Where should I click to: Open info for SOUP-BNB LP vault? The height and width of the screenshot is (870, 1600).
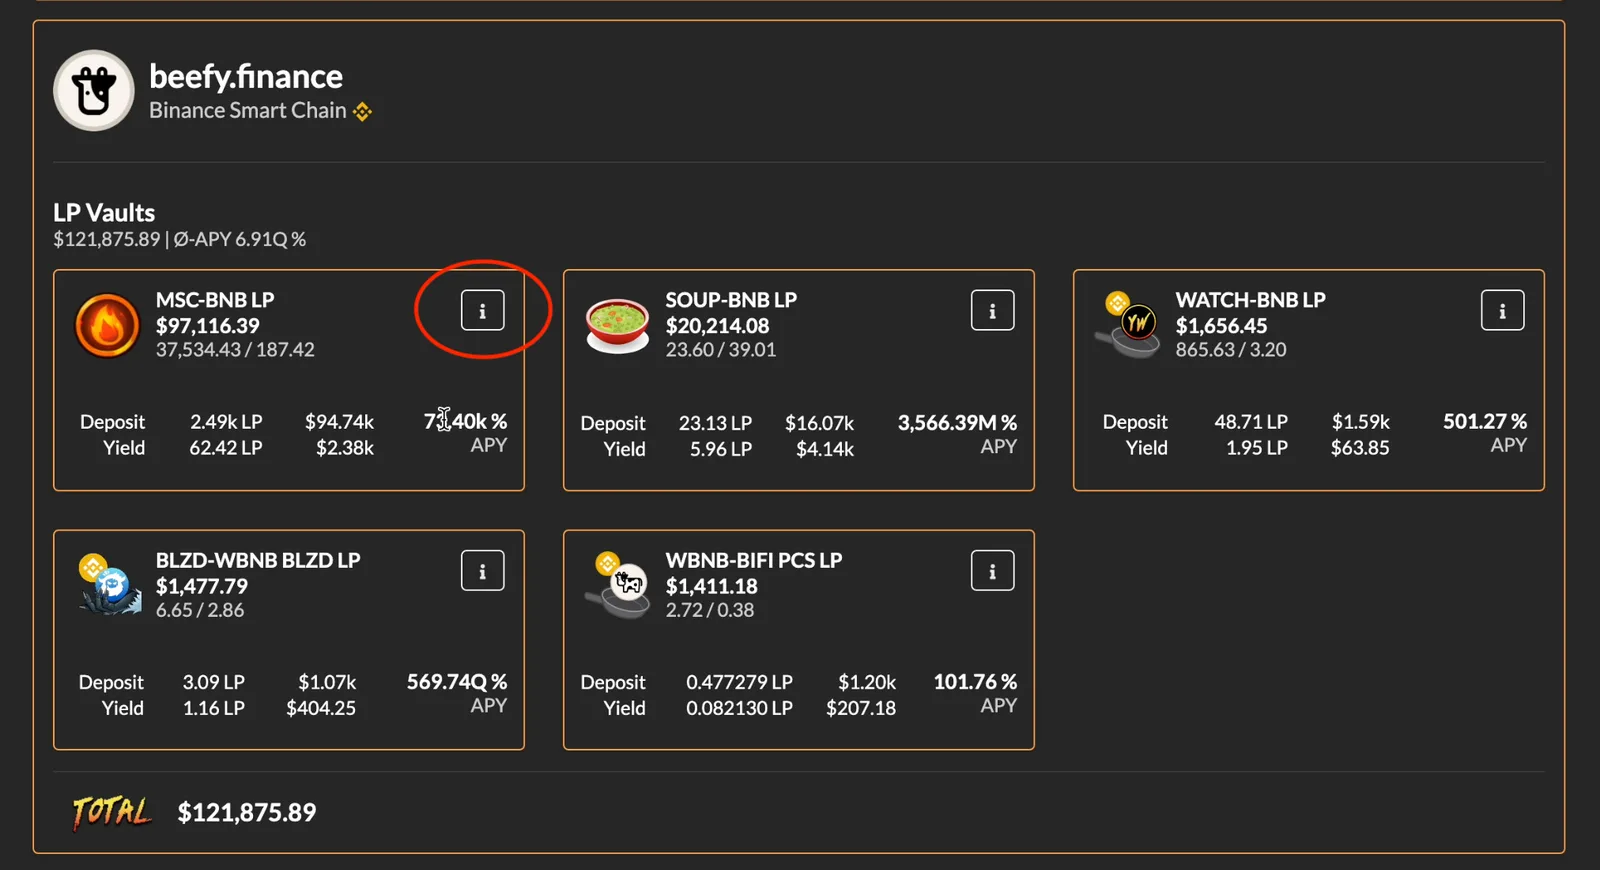click(x=992, y=310)
